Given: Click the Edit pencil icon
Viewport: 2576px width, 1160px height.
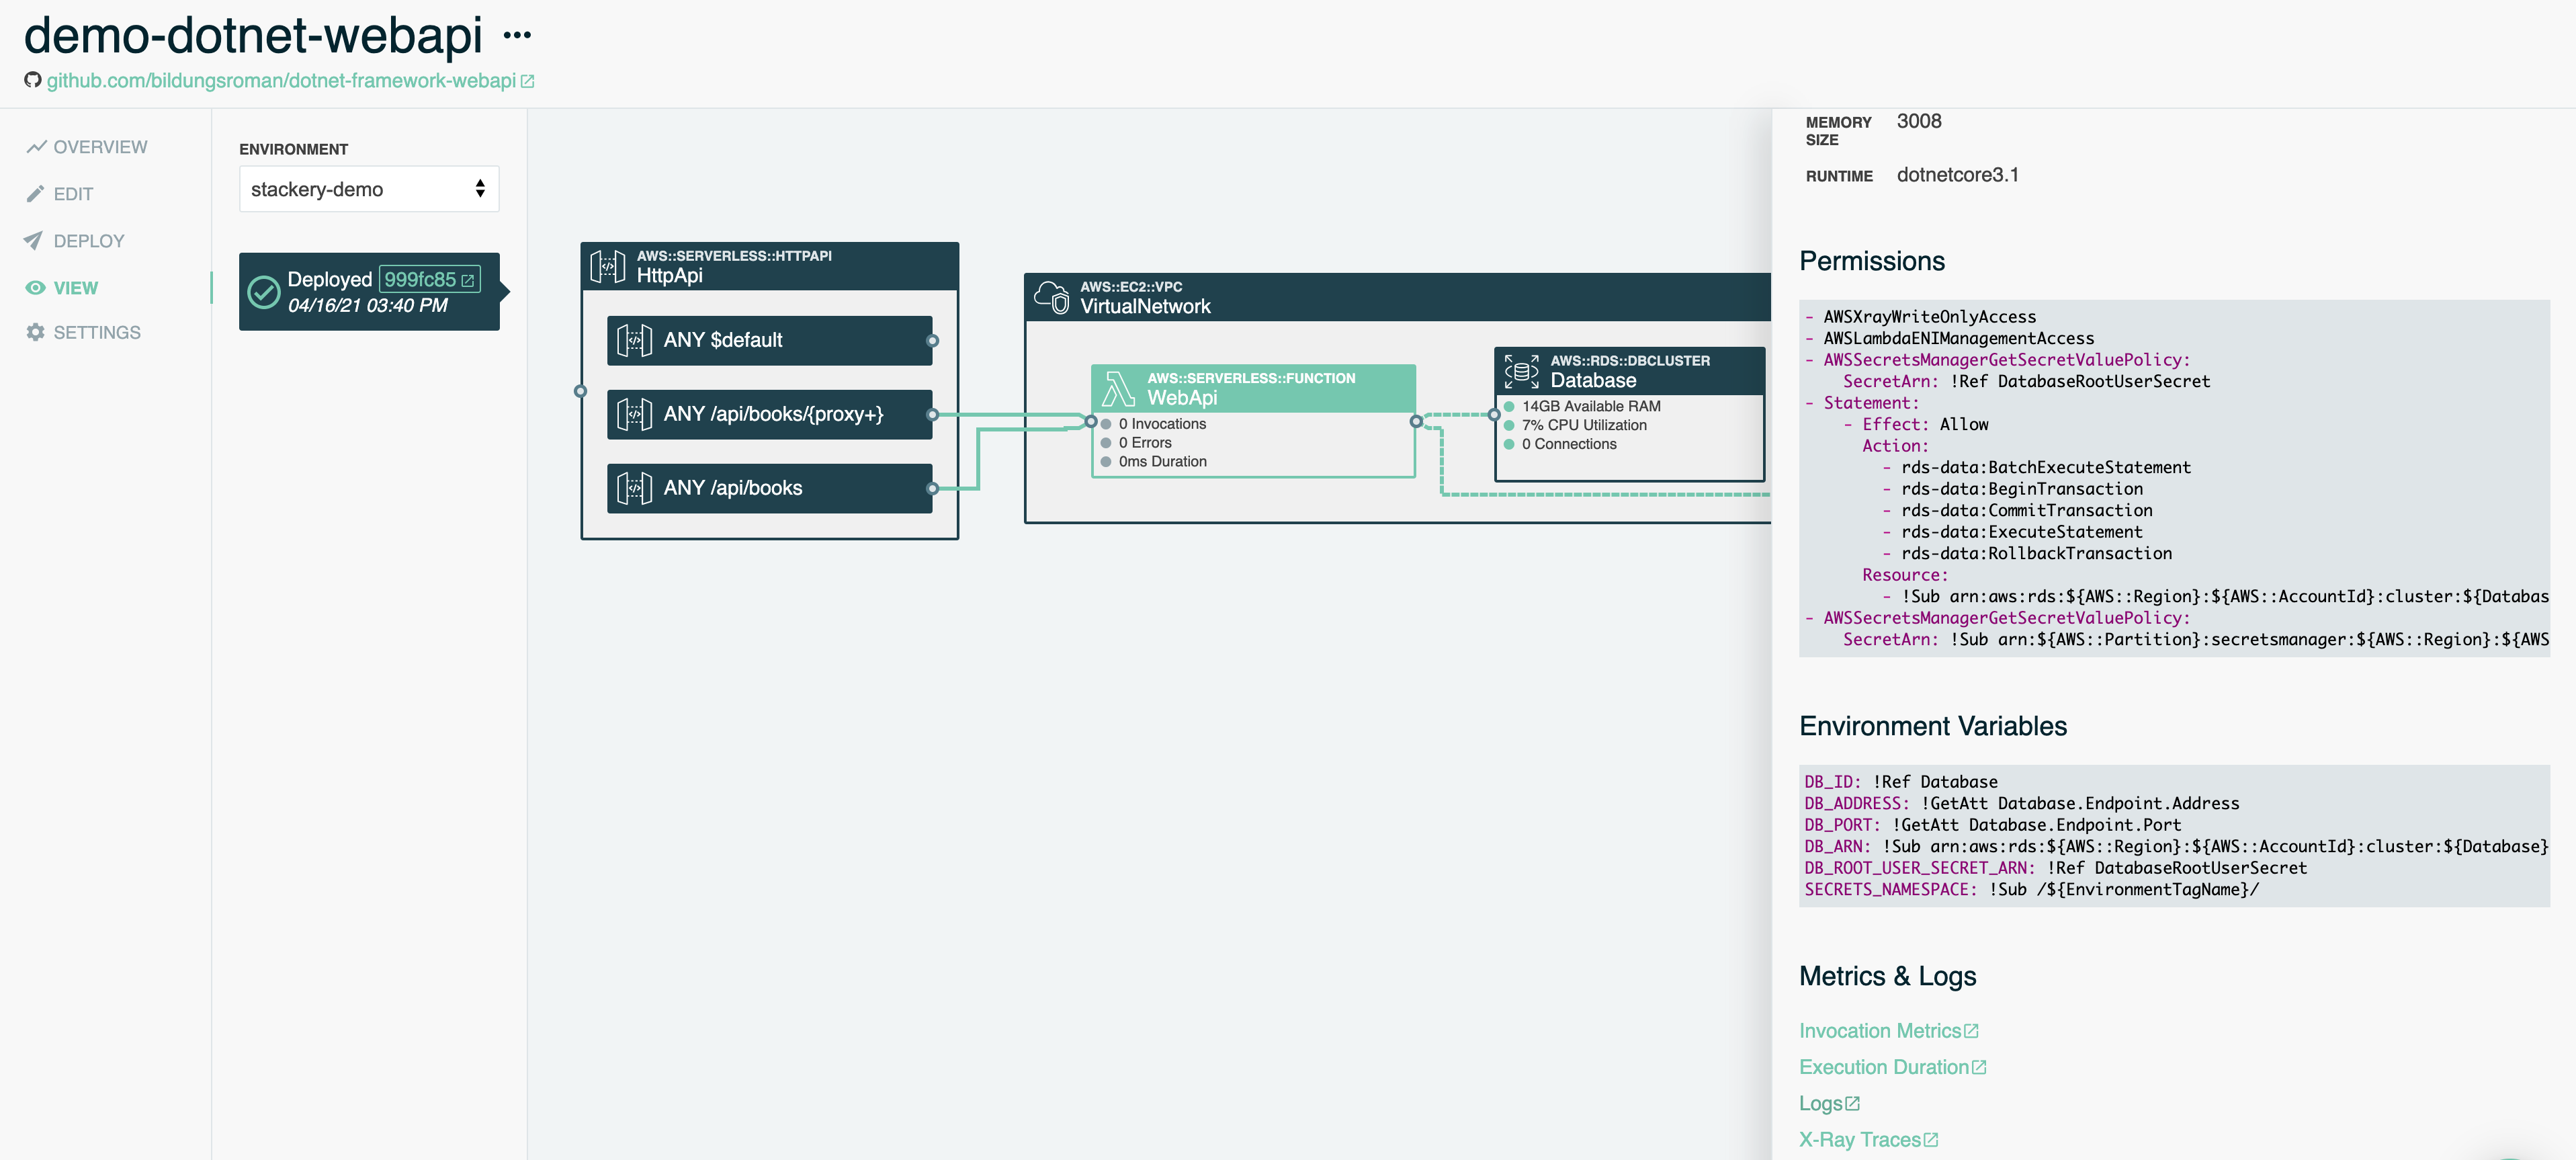Looking at the screenshot, I should (35, 194).
